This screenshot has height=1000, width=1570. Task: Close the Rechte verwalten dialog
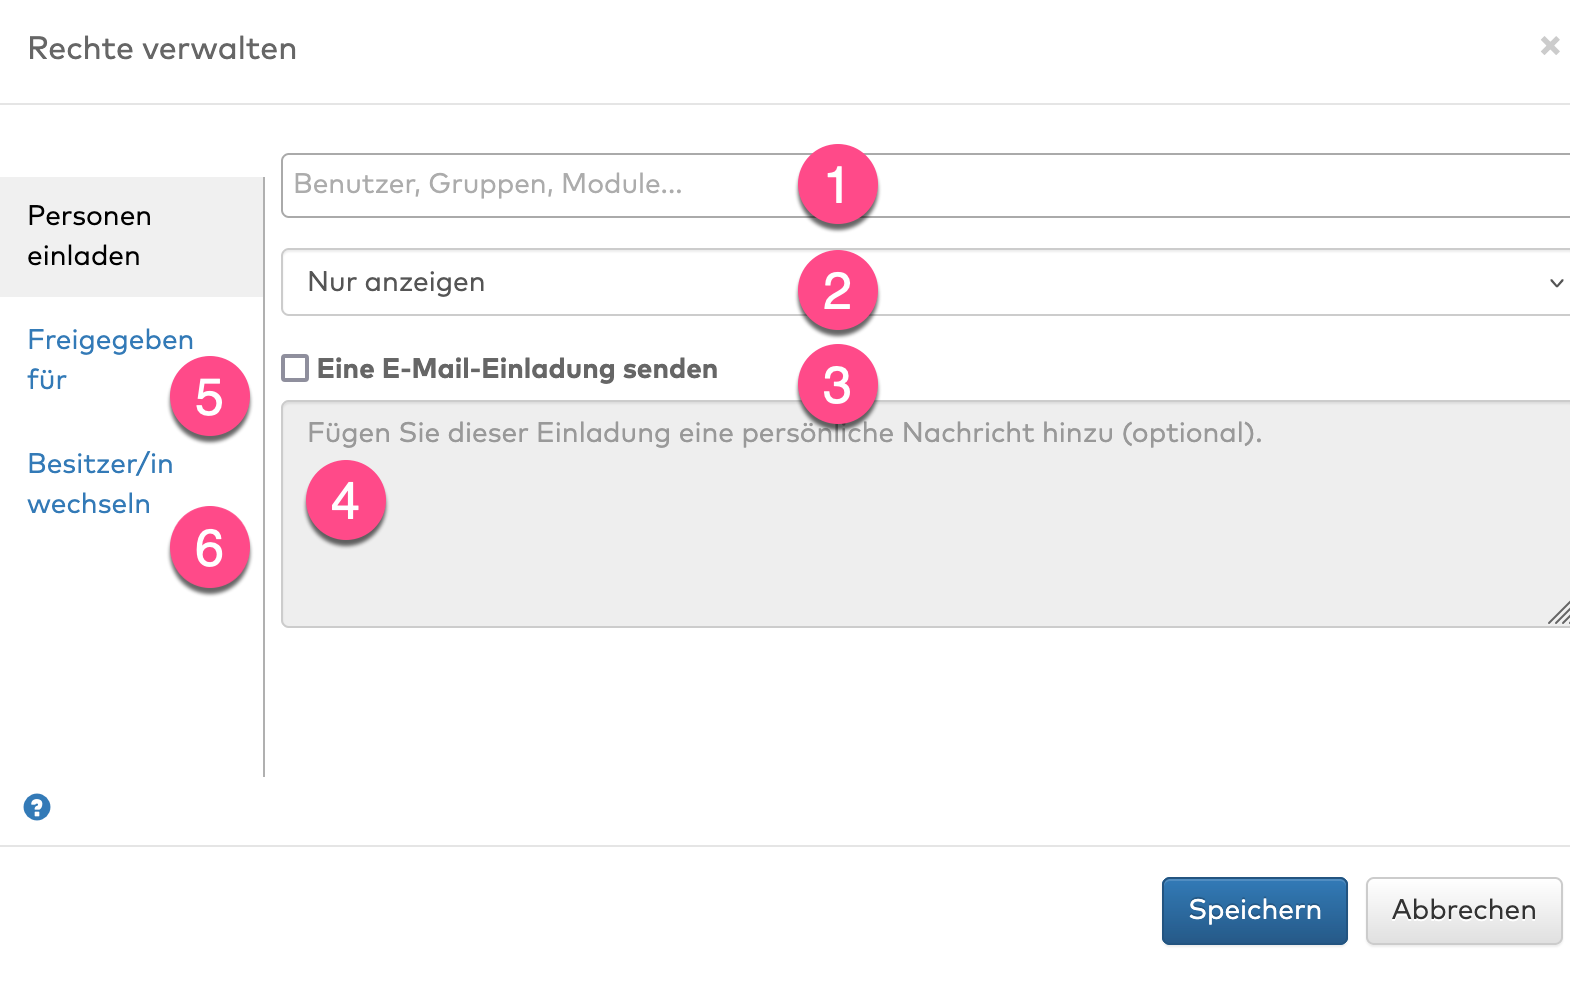(x=1549, y=46)
